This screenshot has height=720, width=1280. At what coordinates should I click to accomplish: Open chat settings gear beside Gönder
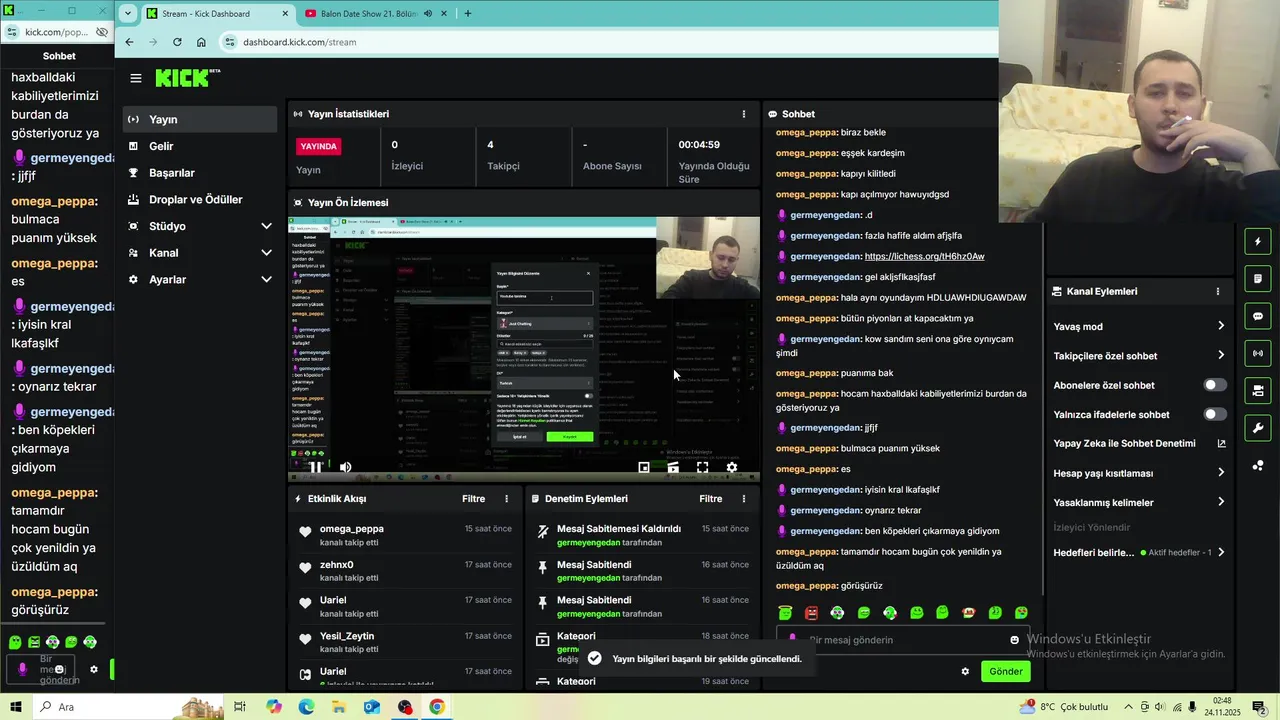pos(965,671)
